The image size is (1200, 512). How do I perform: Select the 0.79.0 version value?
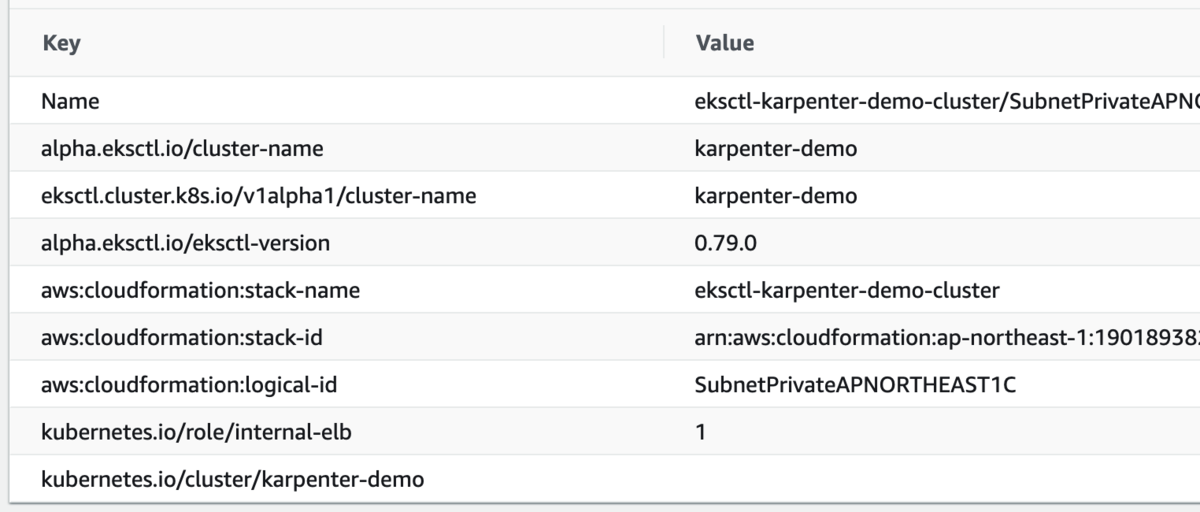(726, 243)
